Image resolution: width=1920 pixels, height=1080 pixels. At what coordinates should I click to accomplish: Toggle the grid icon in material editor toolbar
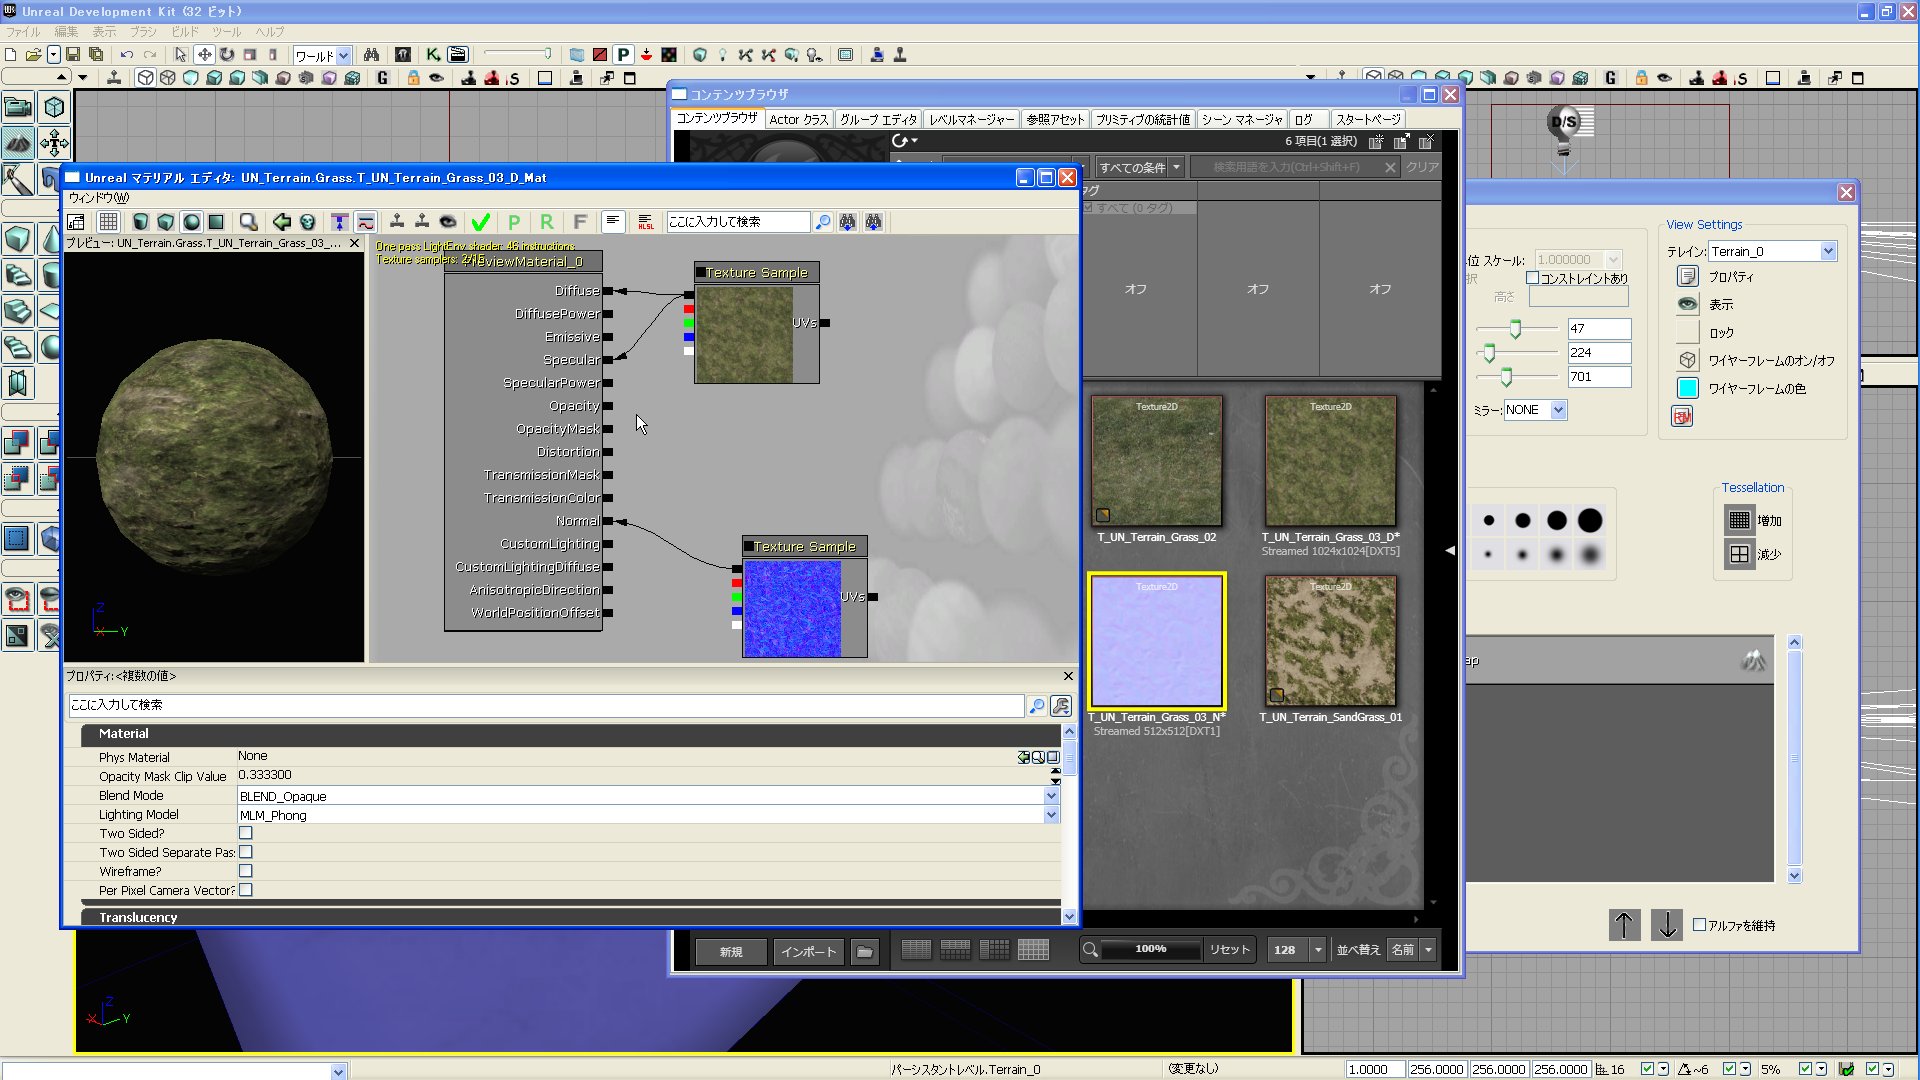pyautogui.click(x=108, y=222)
